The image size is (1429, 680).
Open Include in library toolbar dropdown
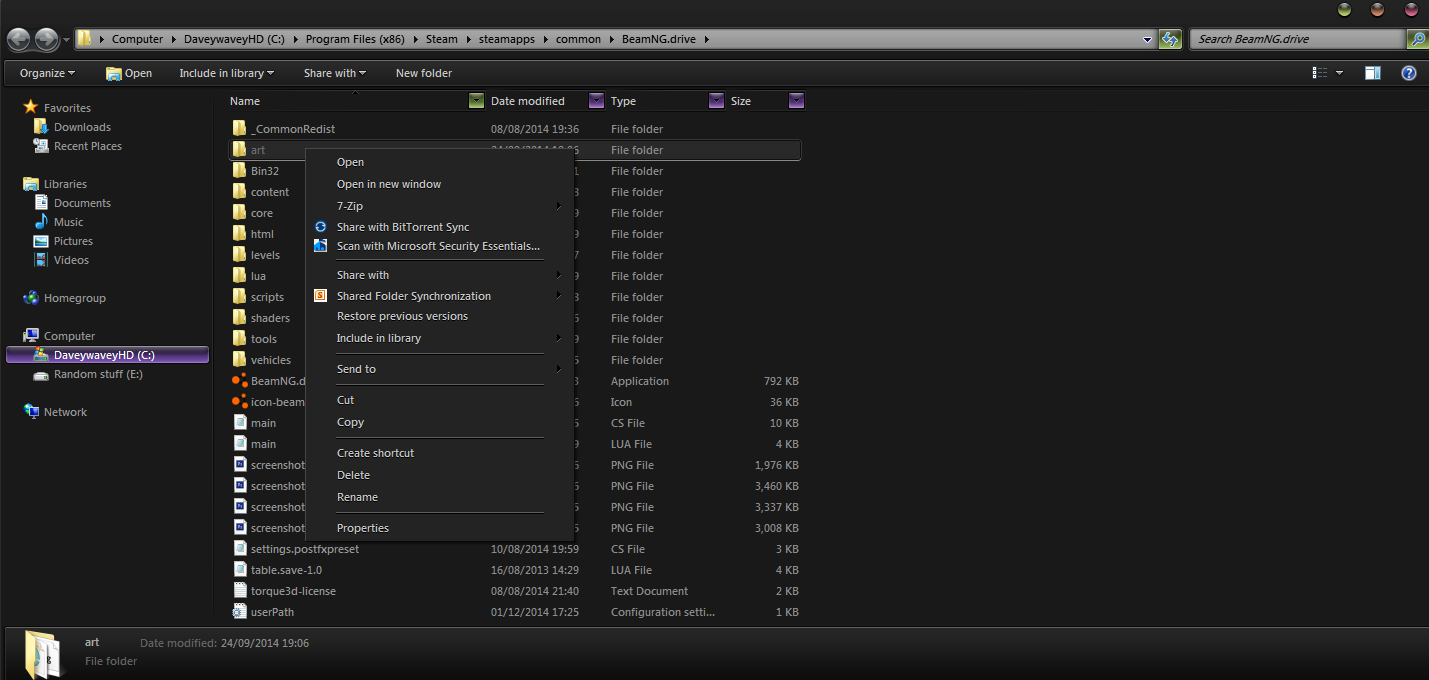226,73
